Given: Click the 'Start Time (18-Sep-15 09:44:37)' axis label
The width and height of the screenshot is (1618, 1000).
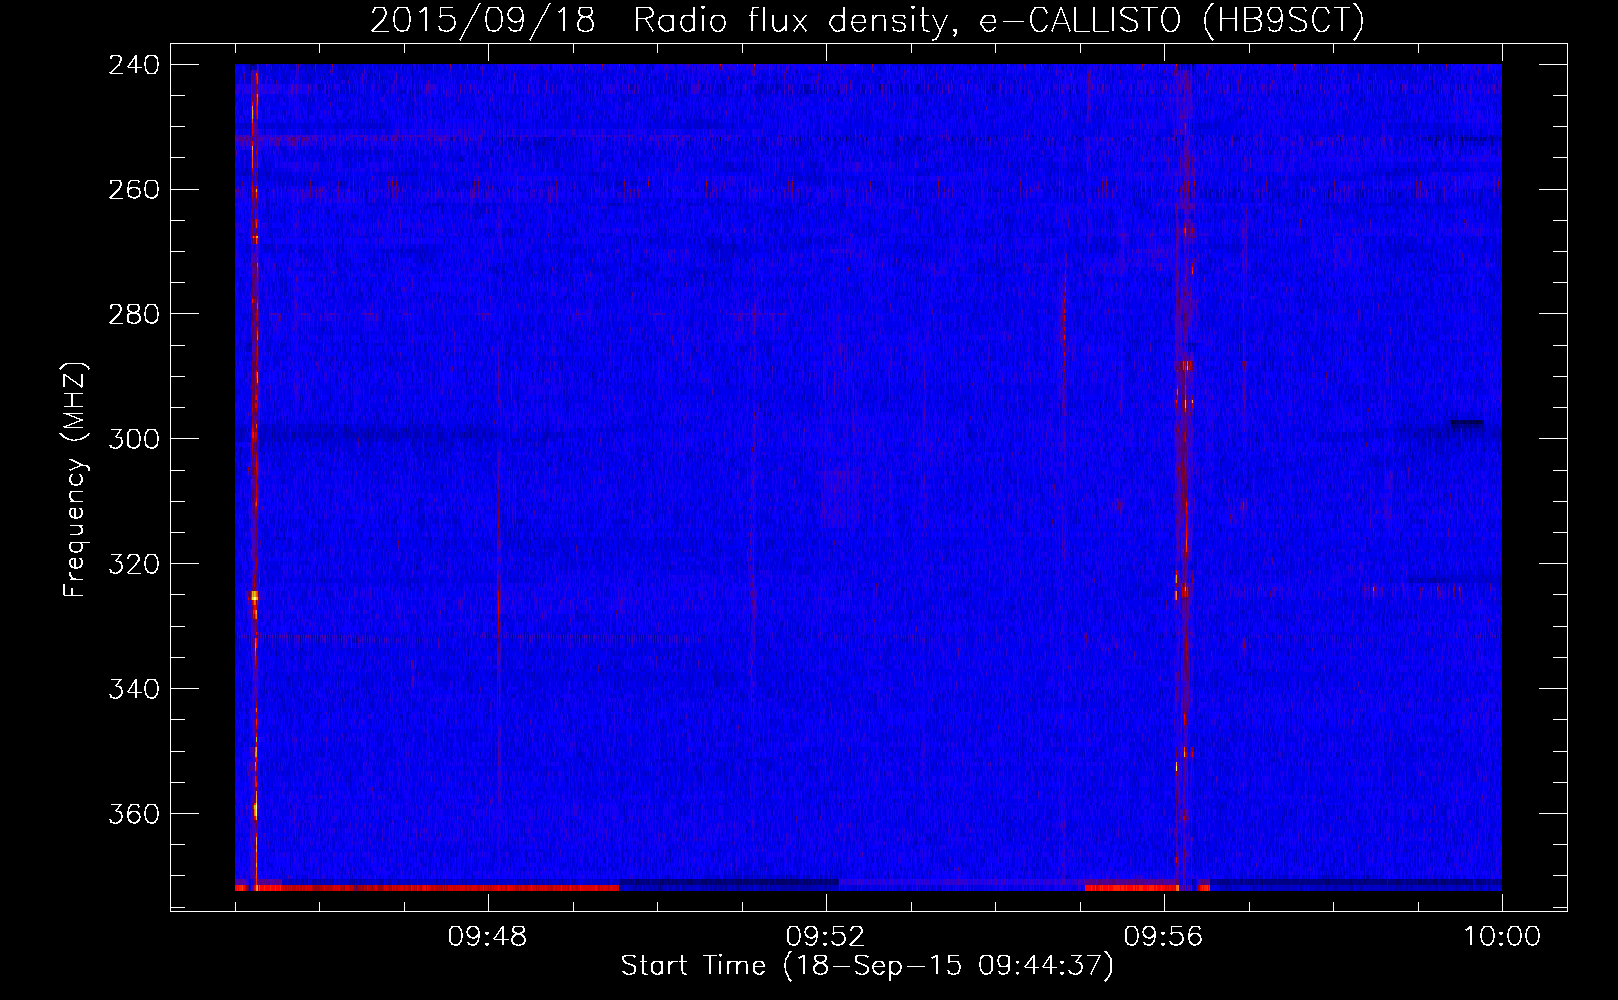Looking at the screenshot, I should pos(867,966).
